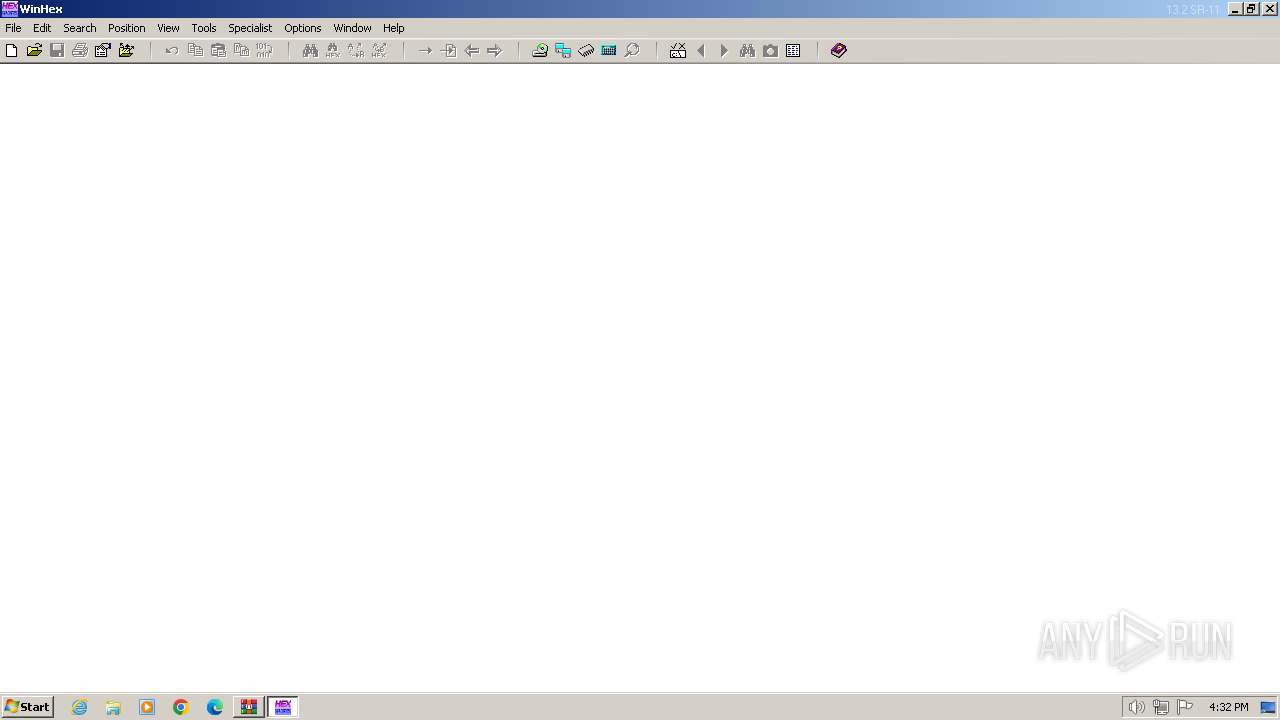Click the solid right triangle icon

tap(724, 50)
